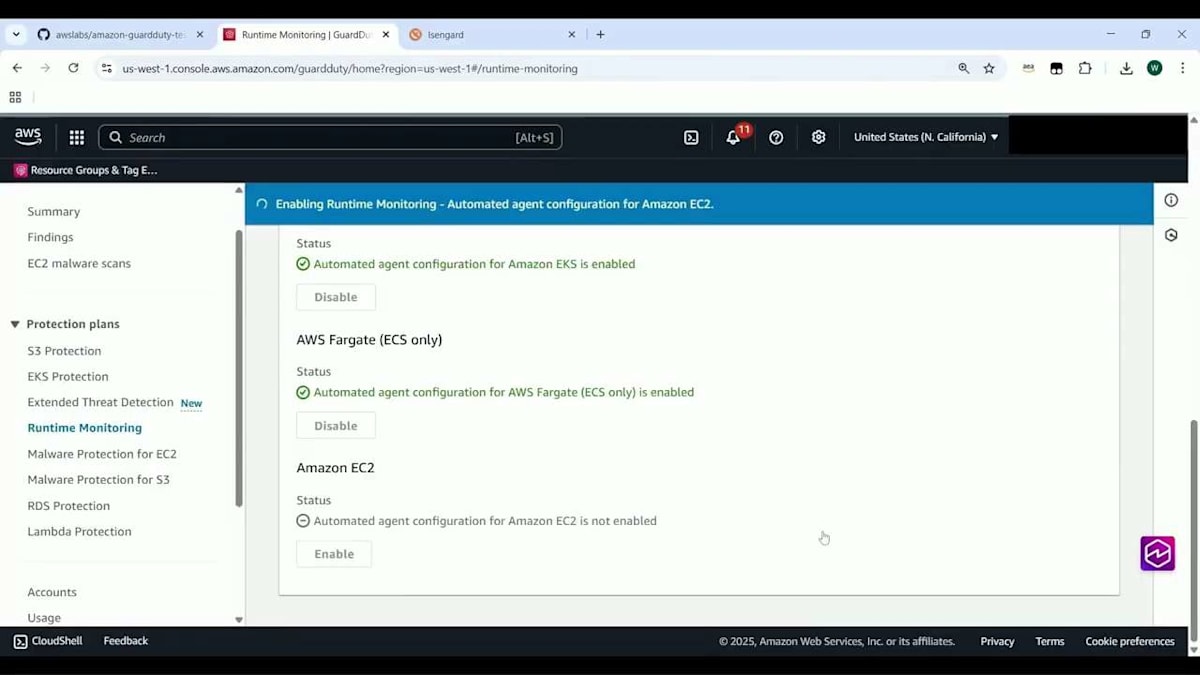Open the hexagon tools panel icon

coord(1171,235)
